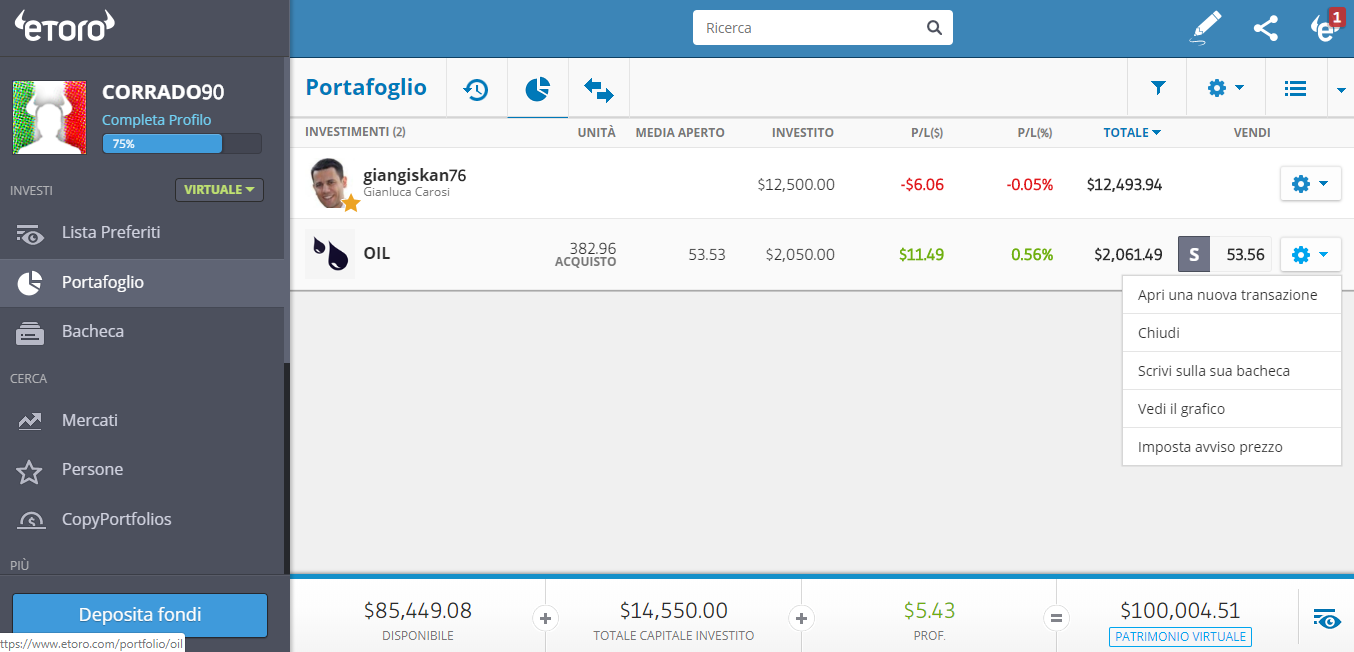This screenshot has height=652, width=1354.
Task: Open the Completa Profilo link
Action: point(157,120)
